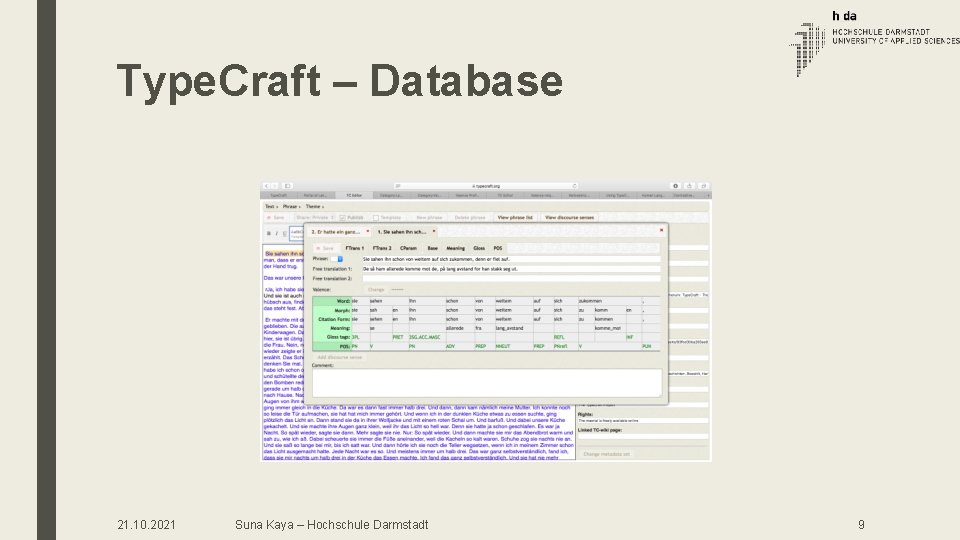
Task: Click the Change metadata set button
Action: click(606, 454)
